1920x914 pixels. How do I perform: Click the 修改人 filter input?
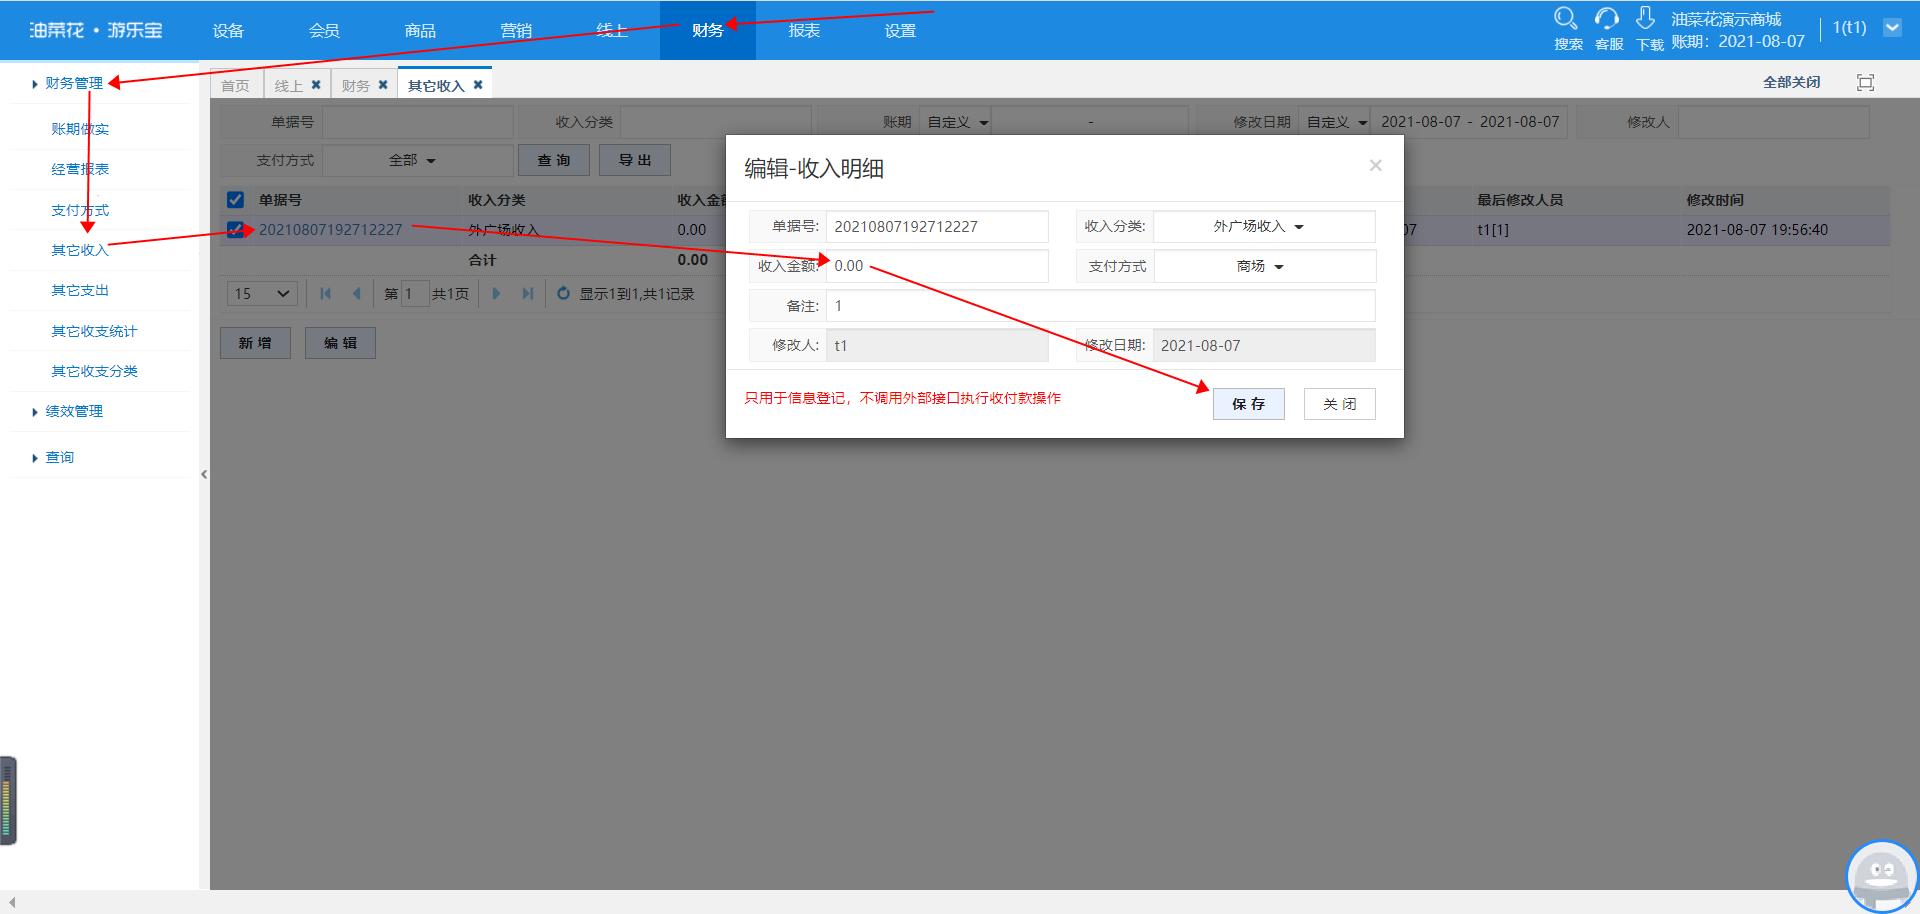pos(1774,122)
